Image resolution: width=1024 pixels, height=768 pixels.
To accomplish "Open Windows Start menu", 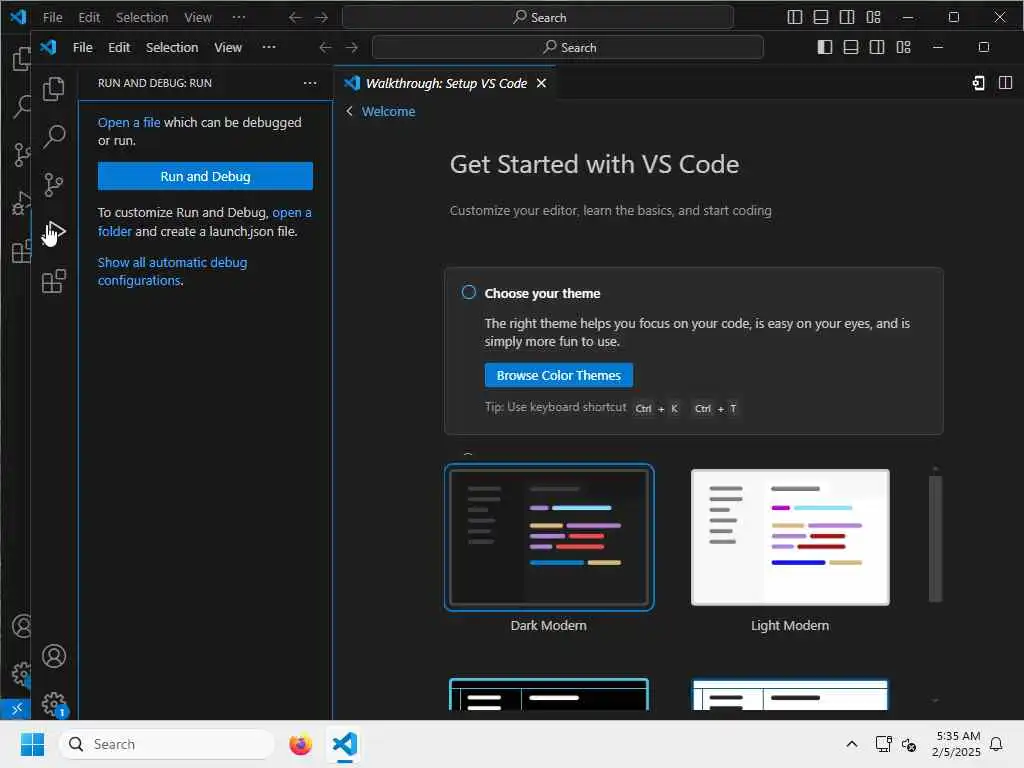I will (32, 744).
